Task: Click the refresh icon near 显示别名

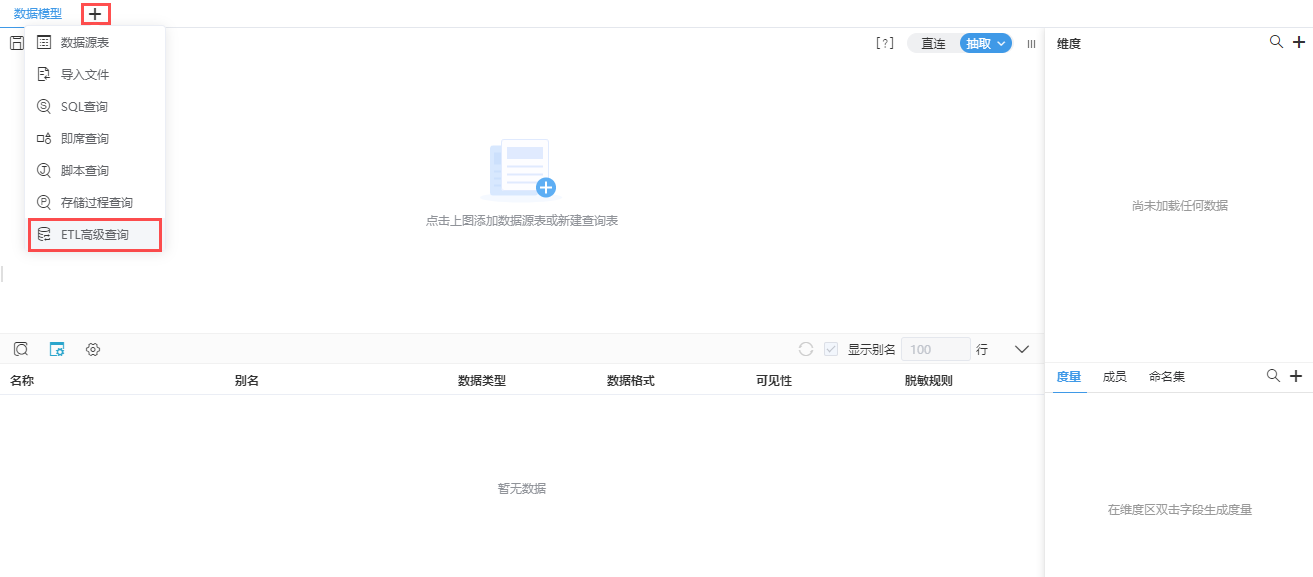Action: click(x=806, y=349)
